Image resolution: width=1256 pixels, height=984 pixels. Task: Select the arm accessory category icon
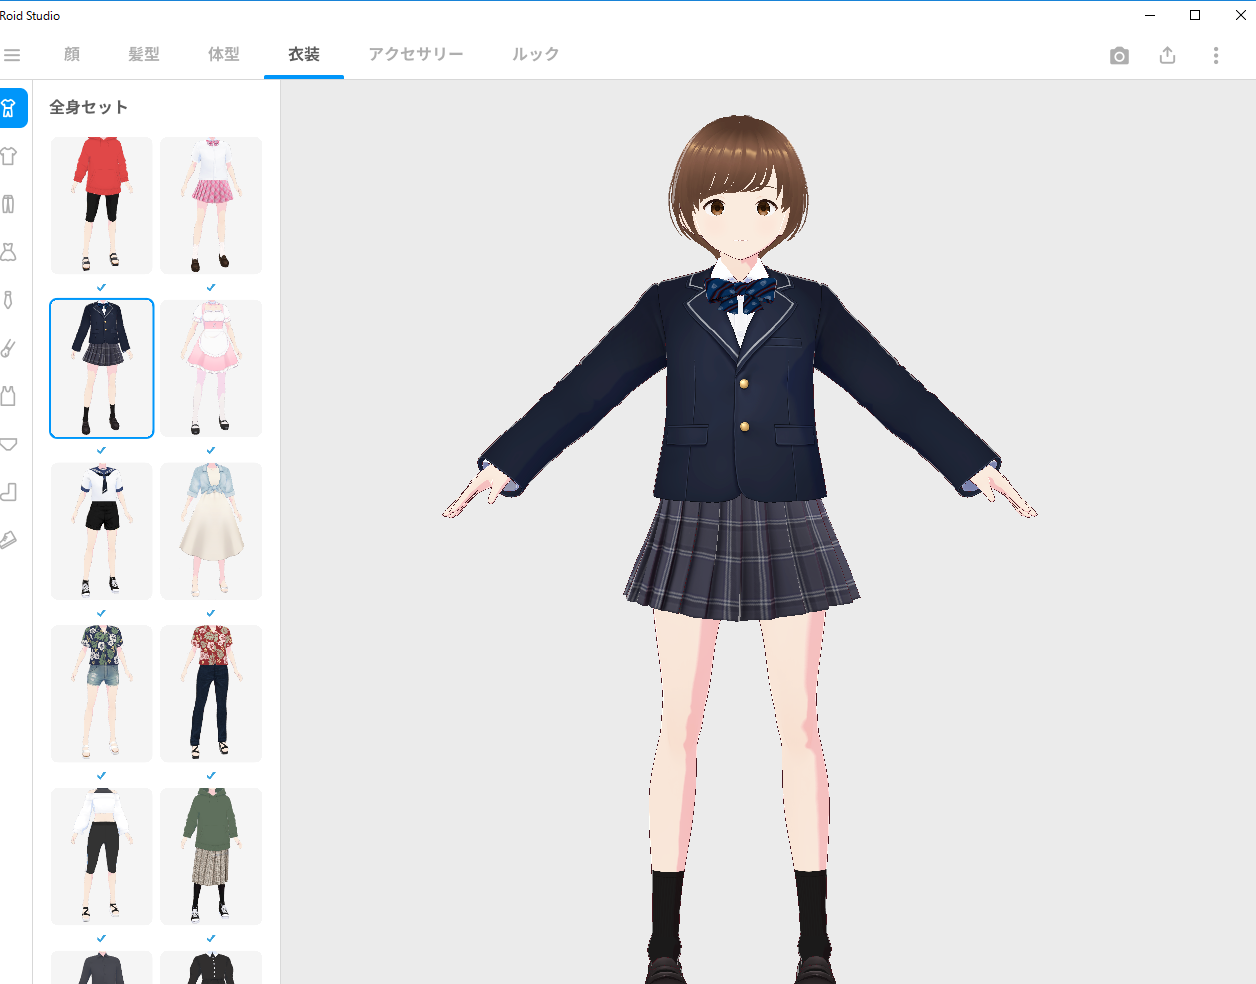click(x=9, y=348)
